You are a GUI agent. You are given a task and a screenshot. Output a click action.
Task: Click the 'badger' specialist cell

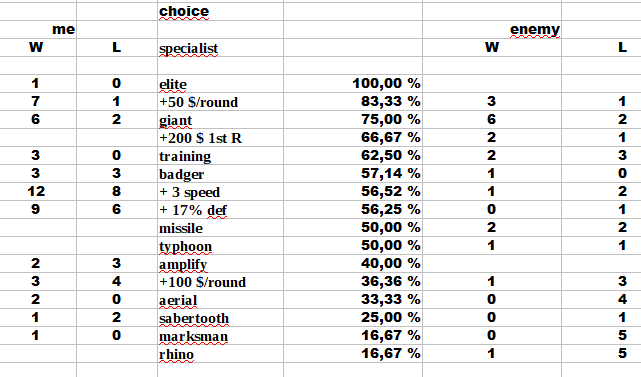pyautogui.click(x=220, y=173)
